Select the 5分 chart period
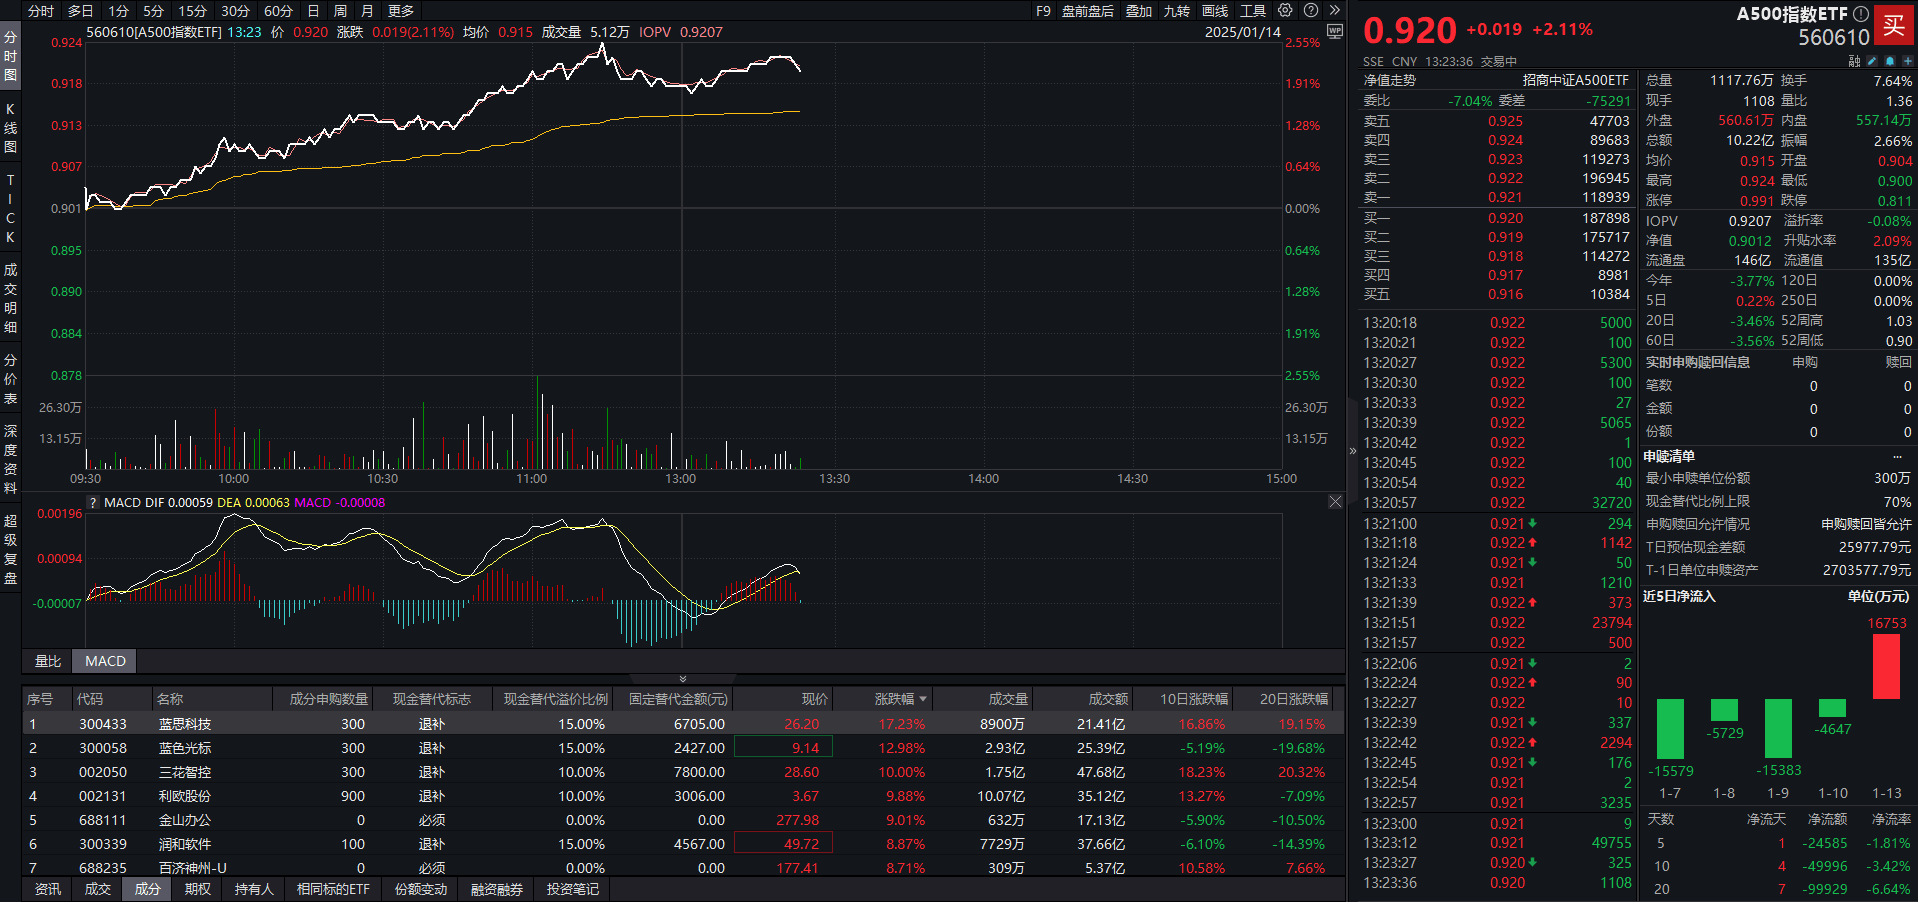The image size is (1918, 902). coord(153,11)
